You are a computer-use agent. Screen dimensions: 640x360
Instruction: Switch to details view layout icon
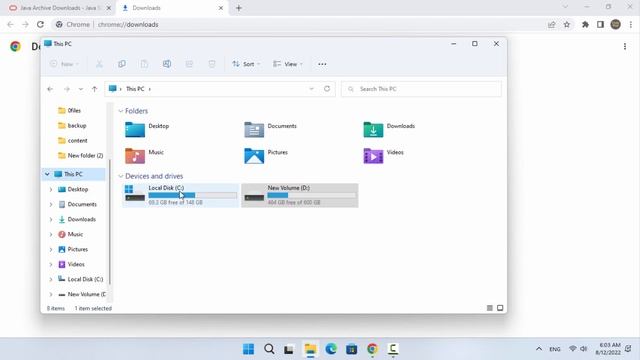coord(490,308)
